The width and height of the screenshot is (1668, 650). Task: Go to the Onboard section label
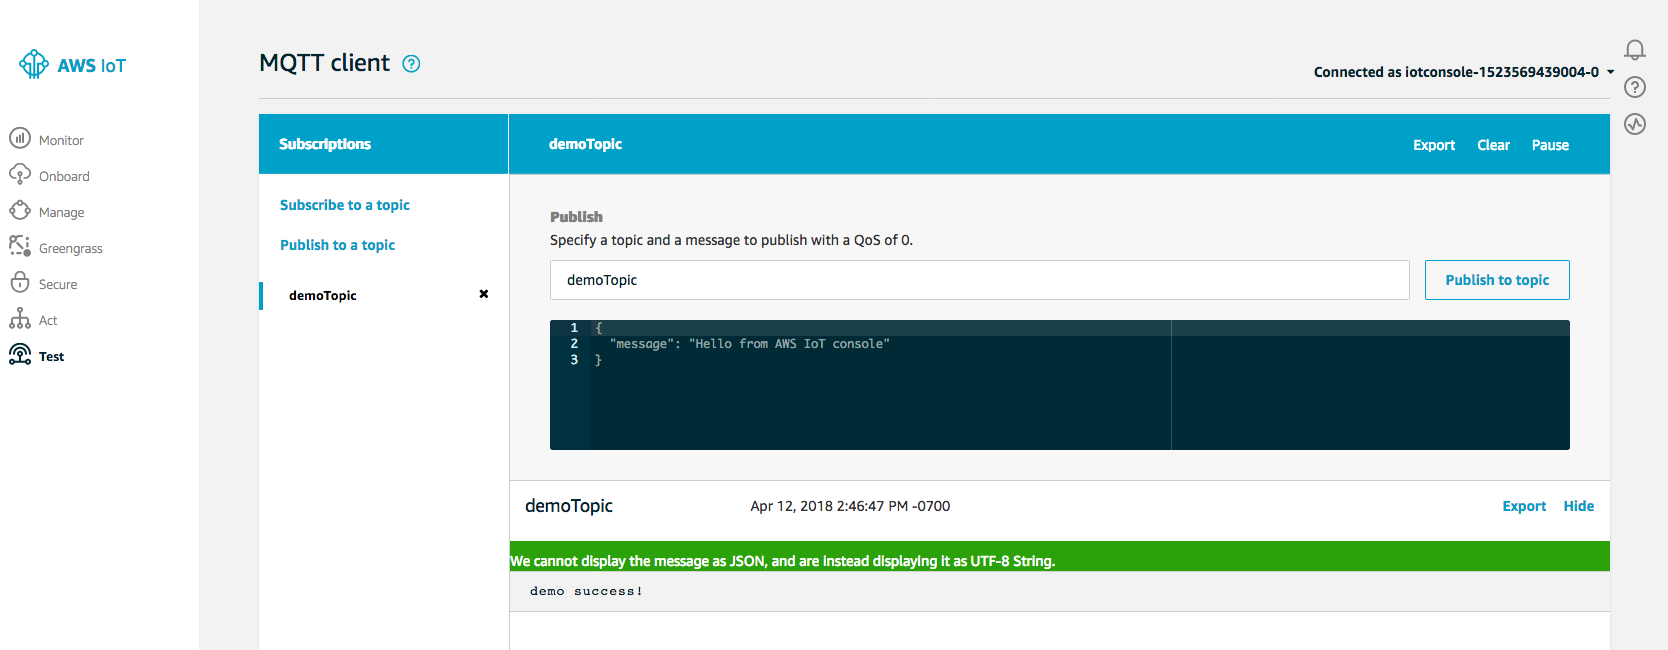coord(64,176)
